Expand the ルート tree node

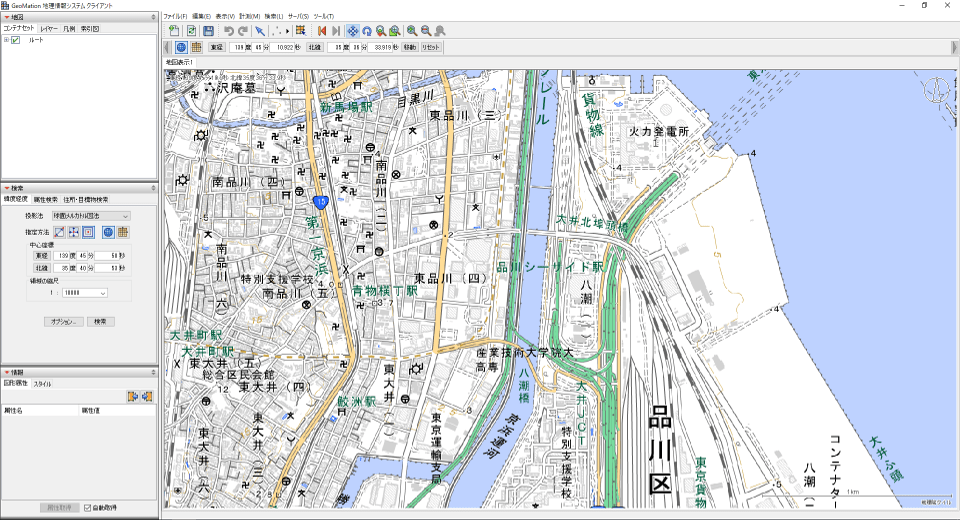point(6,40)
